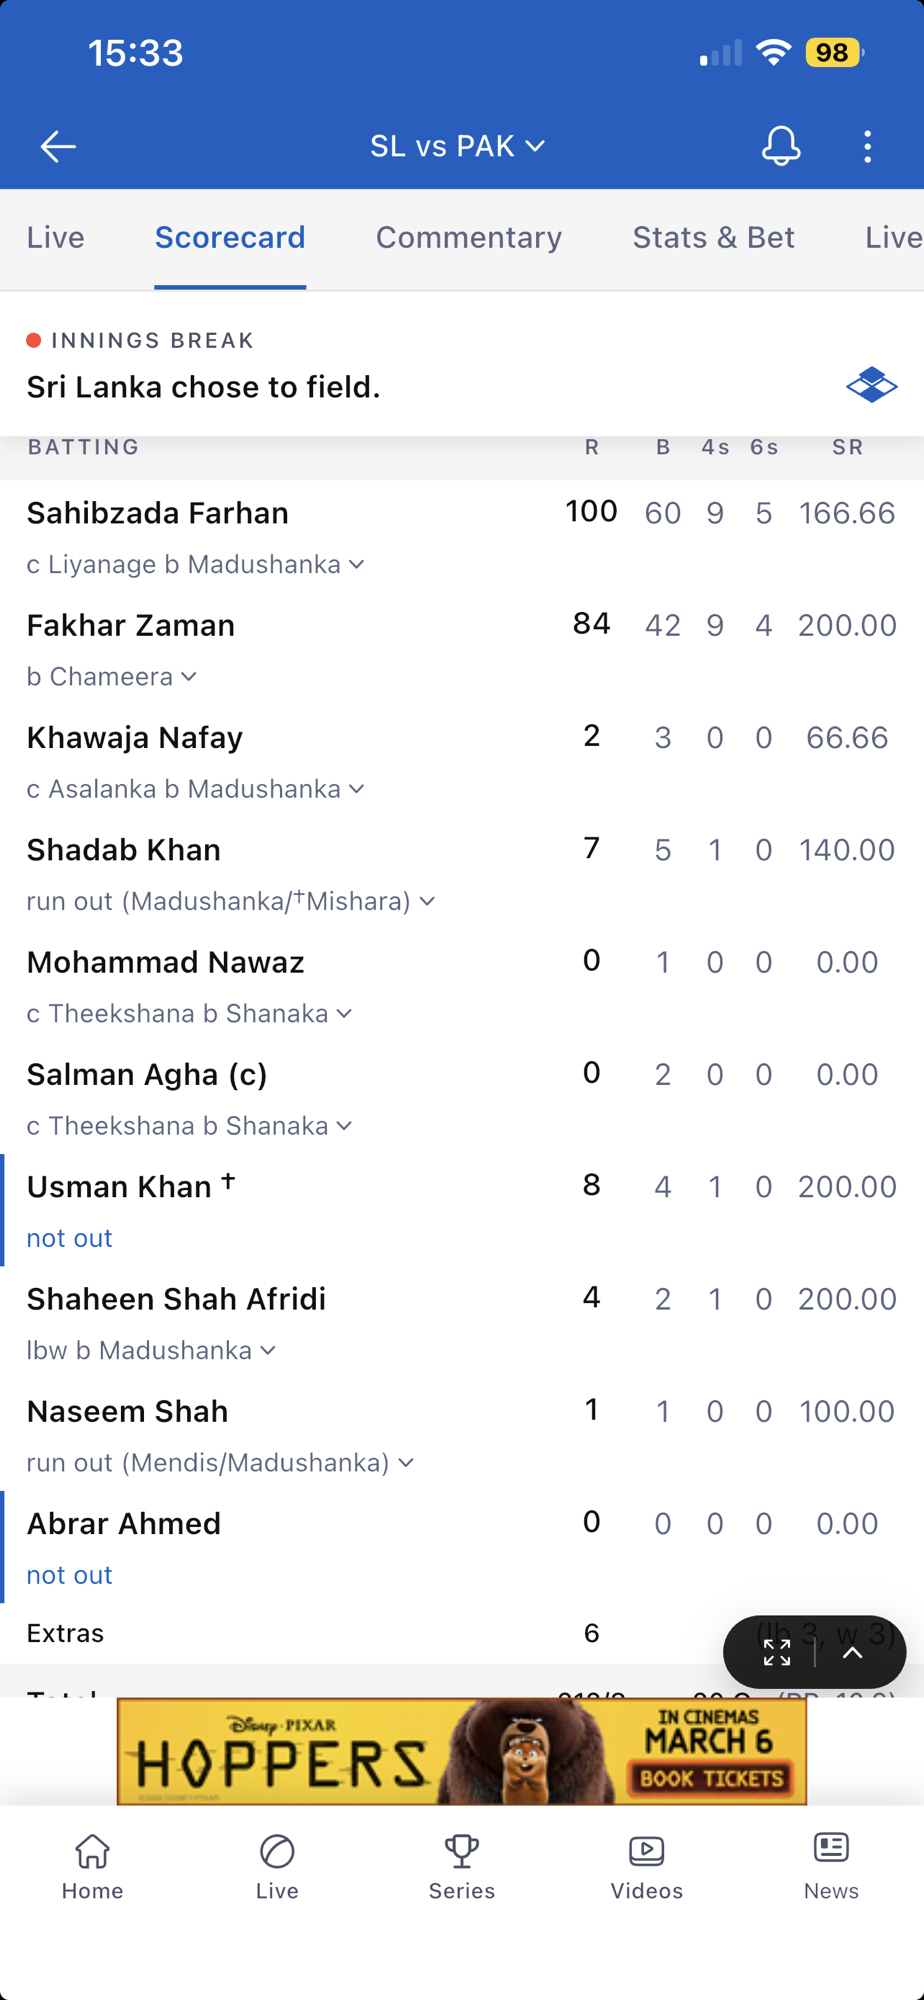Go to Home in bottom navigation
The image size is (924, 2000).
(92, 1866)
